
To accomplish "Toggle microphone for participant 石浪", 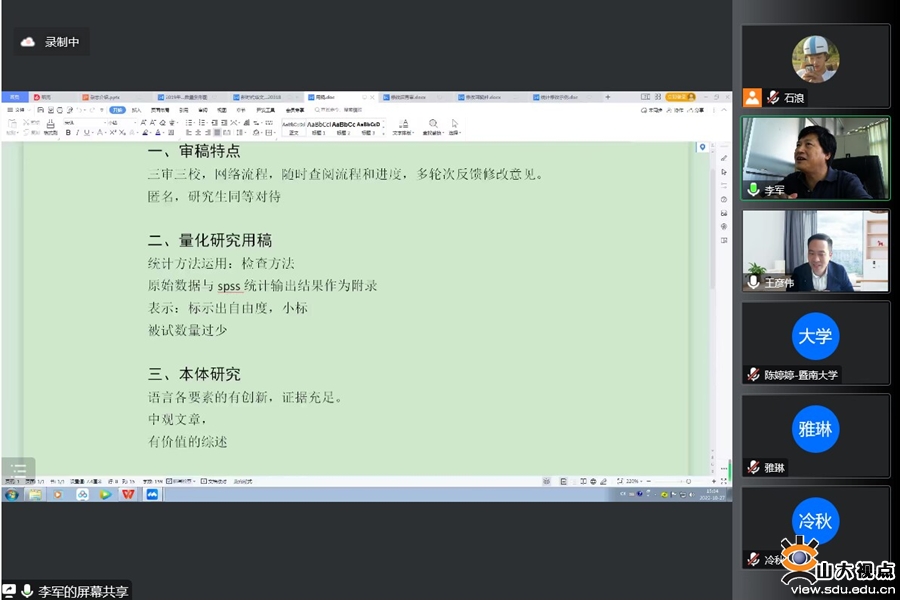I will point(773,98).
